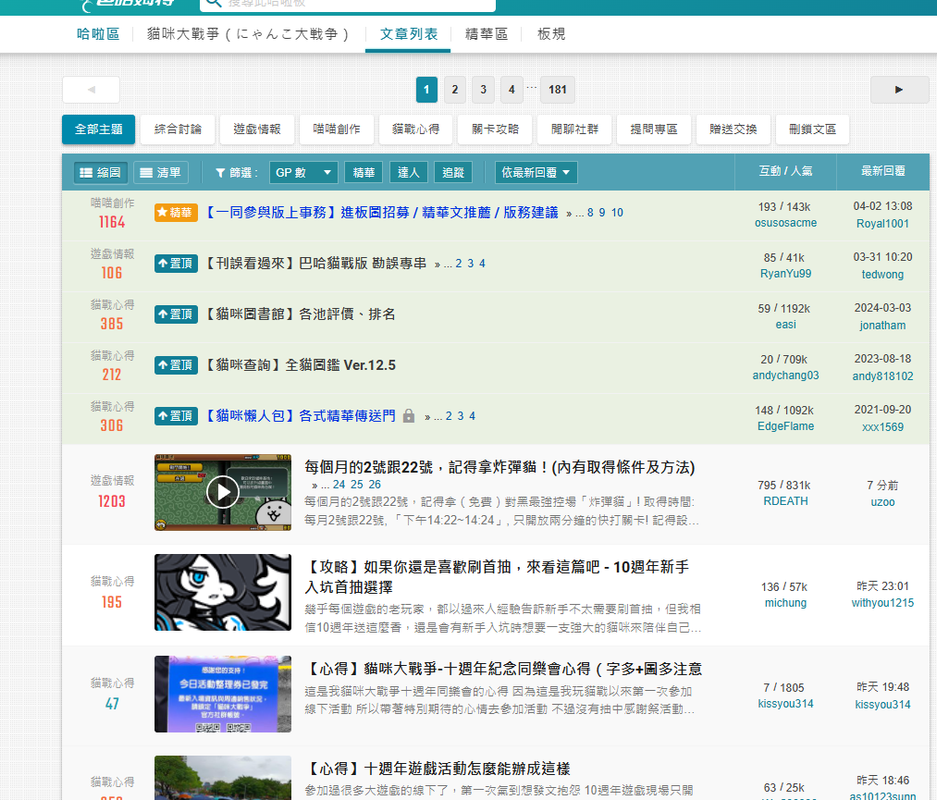Open latest replier Royal1001 profile
The image size is (937, 800).
pyautogui.click(x=883, y=223)
